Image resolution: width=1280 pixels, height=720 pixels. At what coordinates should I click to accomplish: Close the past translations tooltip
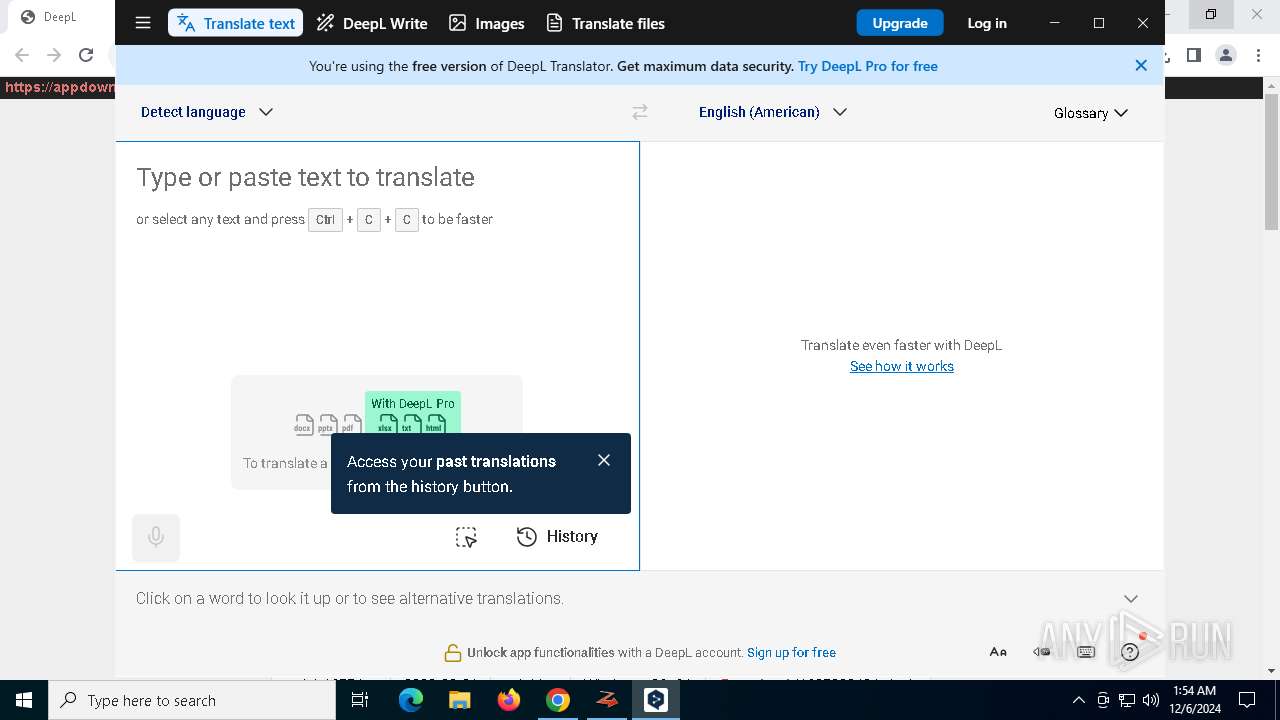[604, 460]
